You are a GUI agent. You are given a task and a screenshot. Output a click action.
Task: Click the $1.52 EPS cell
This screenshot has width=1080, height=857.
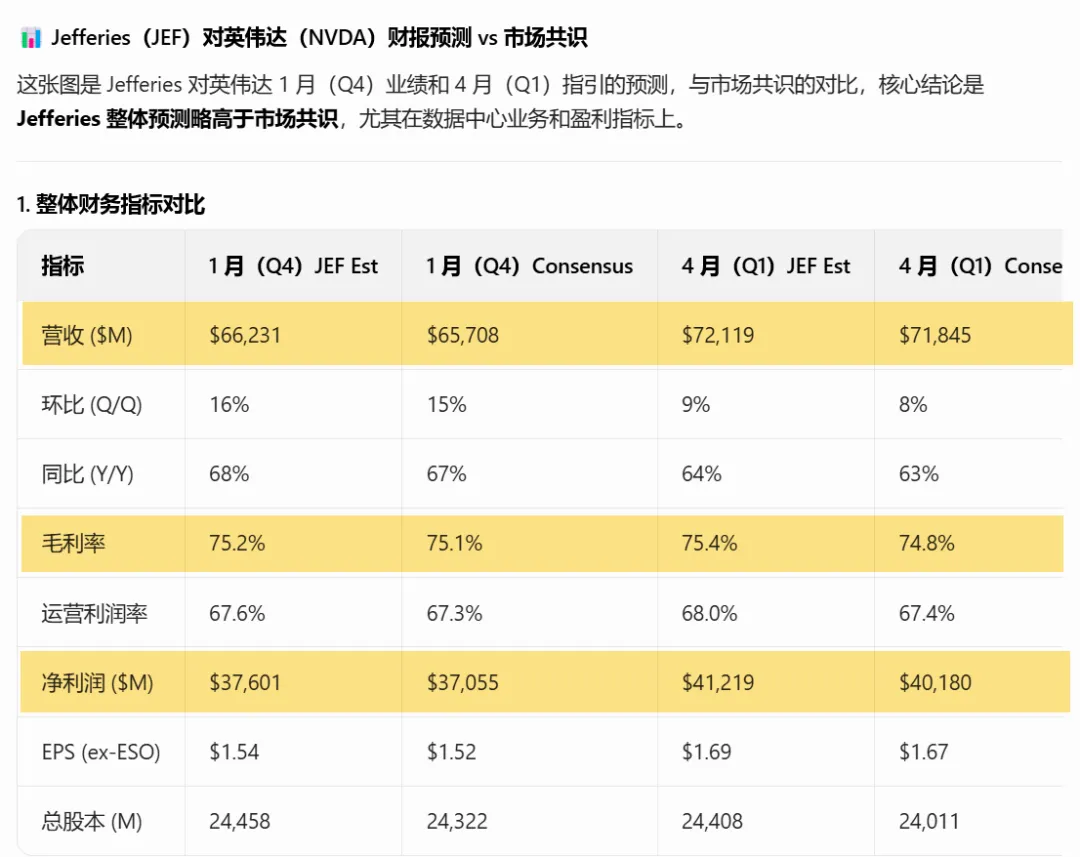[x=451, y=752]
